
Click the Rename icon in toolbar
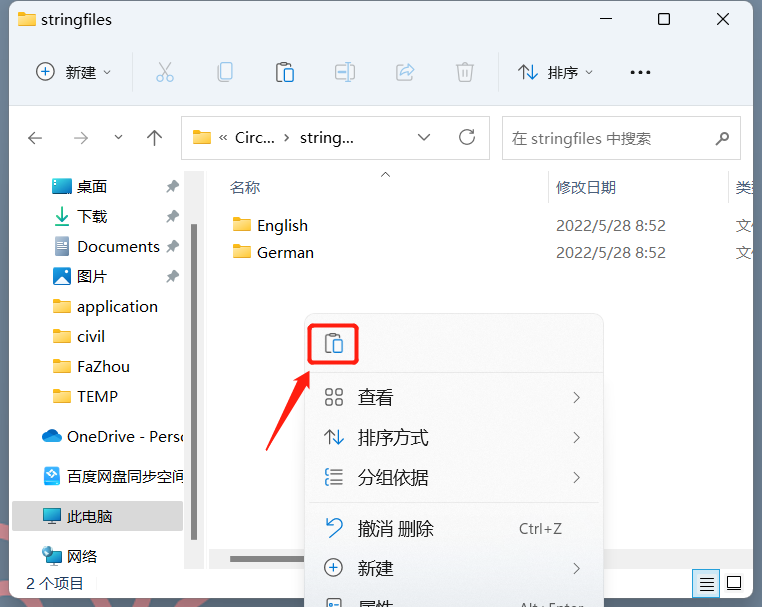coord(345,72)
